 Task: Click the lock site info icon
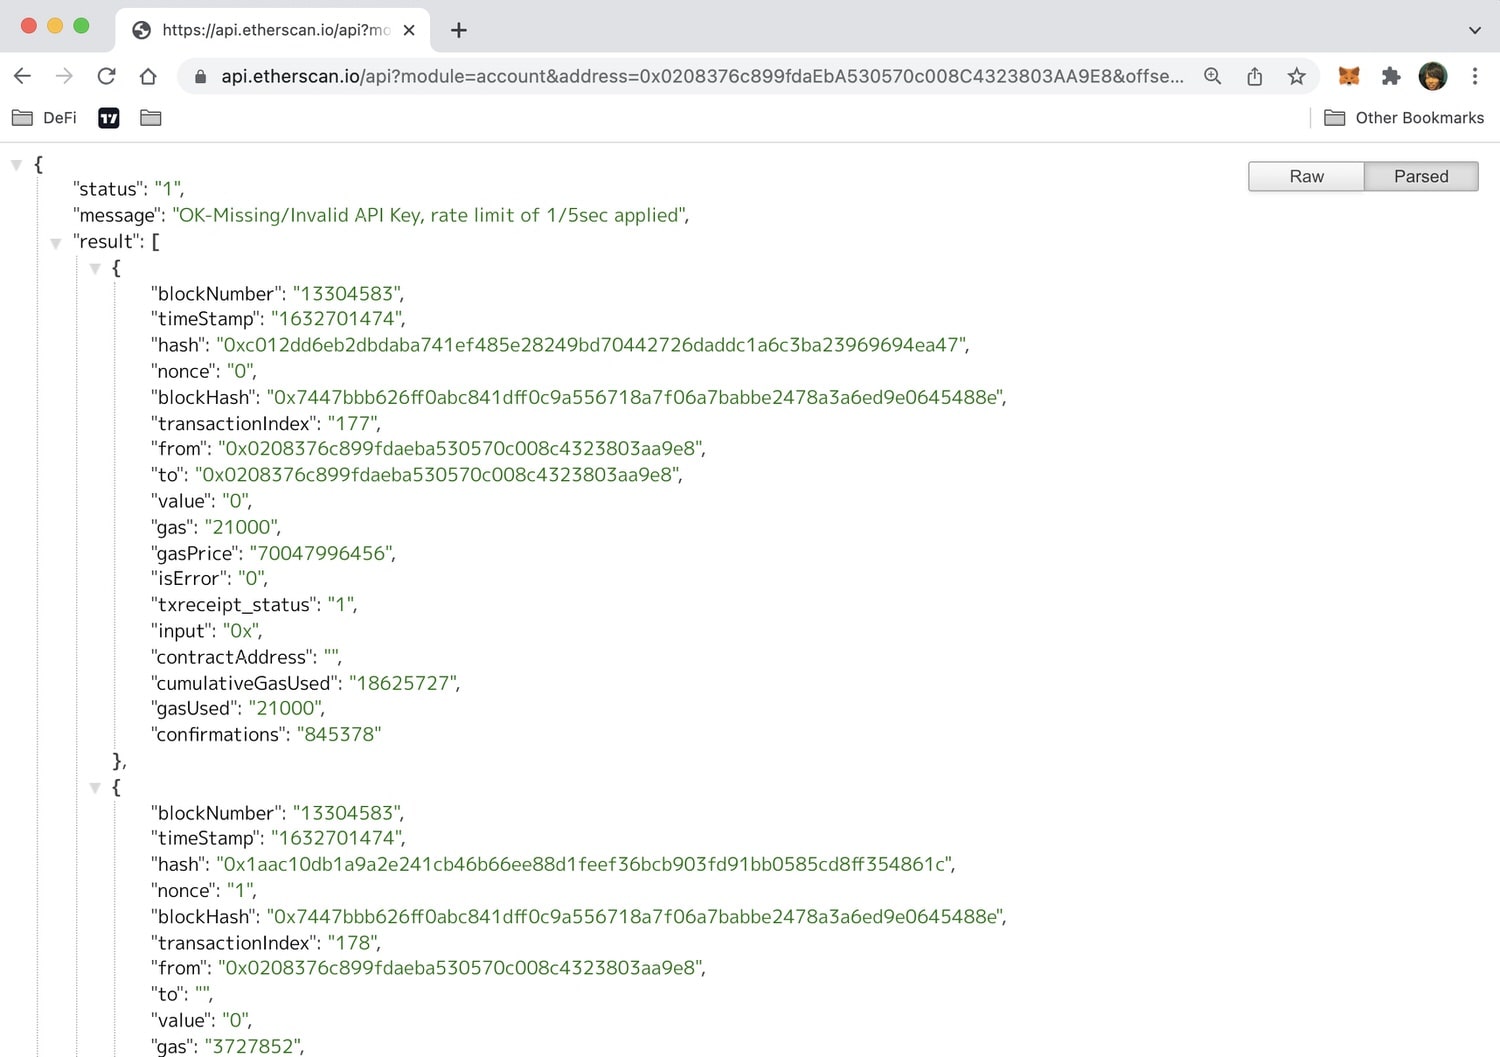(x=200, y=76)
